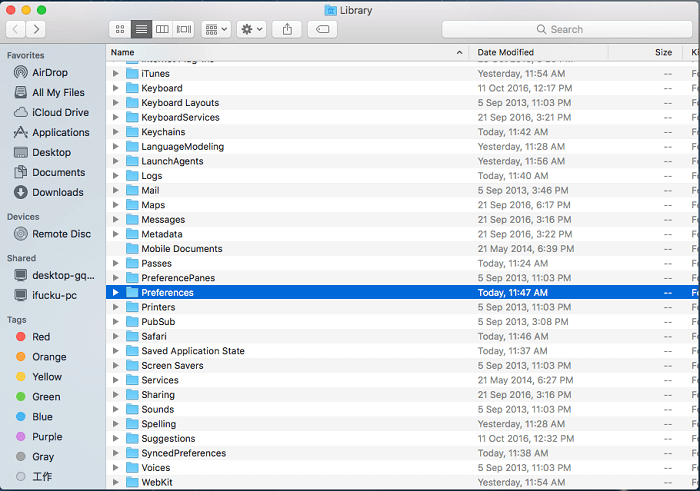
Task: Expand the Keychains folder triangle
Action: click(116, 132)
